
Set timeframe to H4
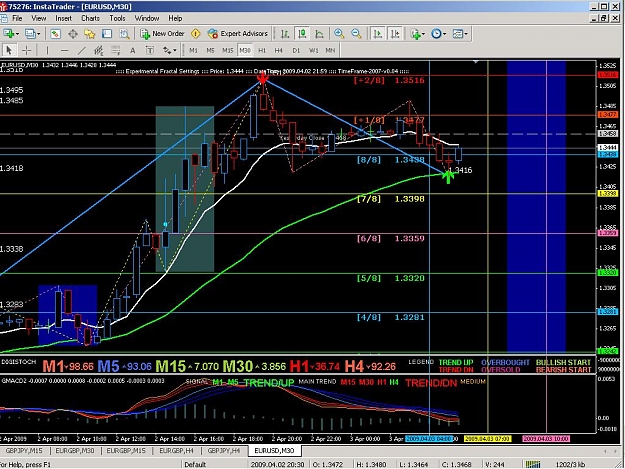(x=279, y=51)
